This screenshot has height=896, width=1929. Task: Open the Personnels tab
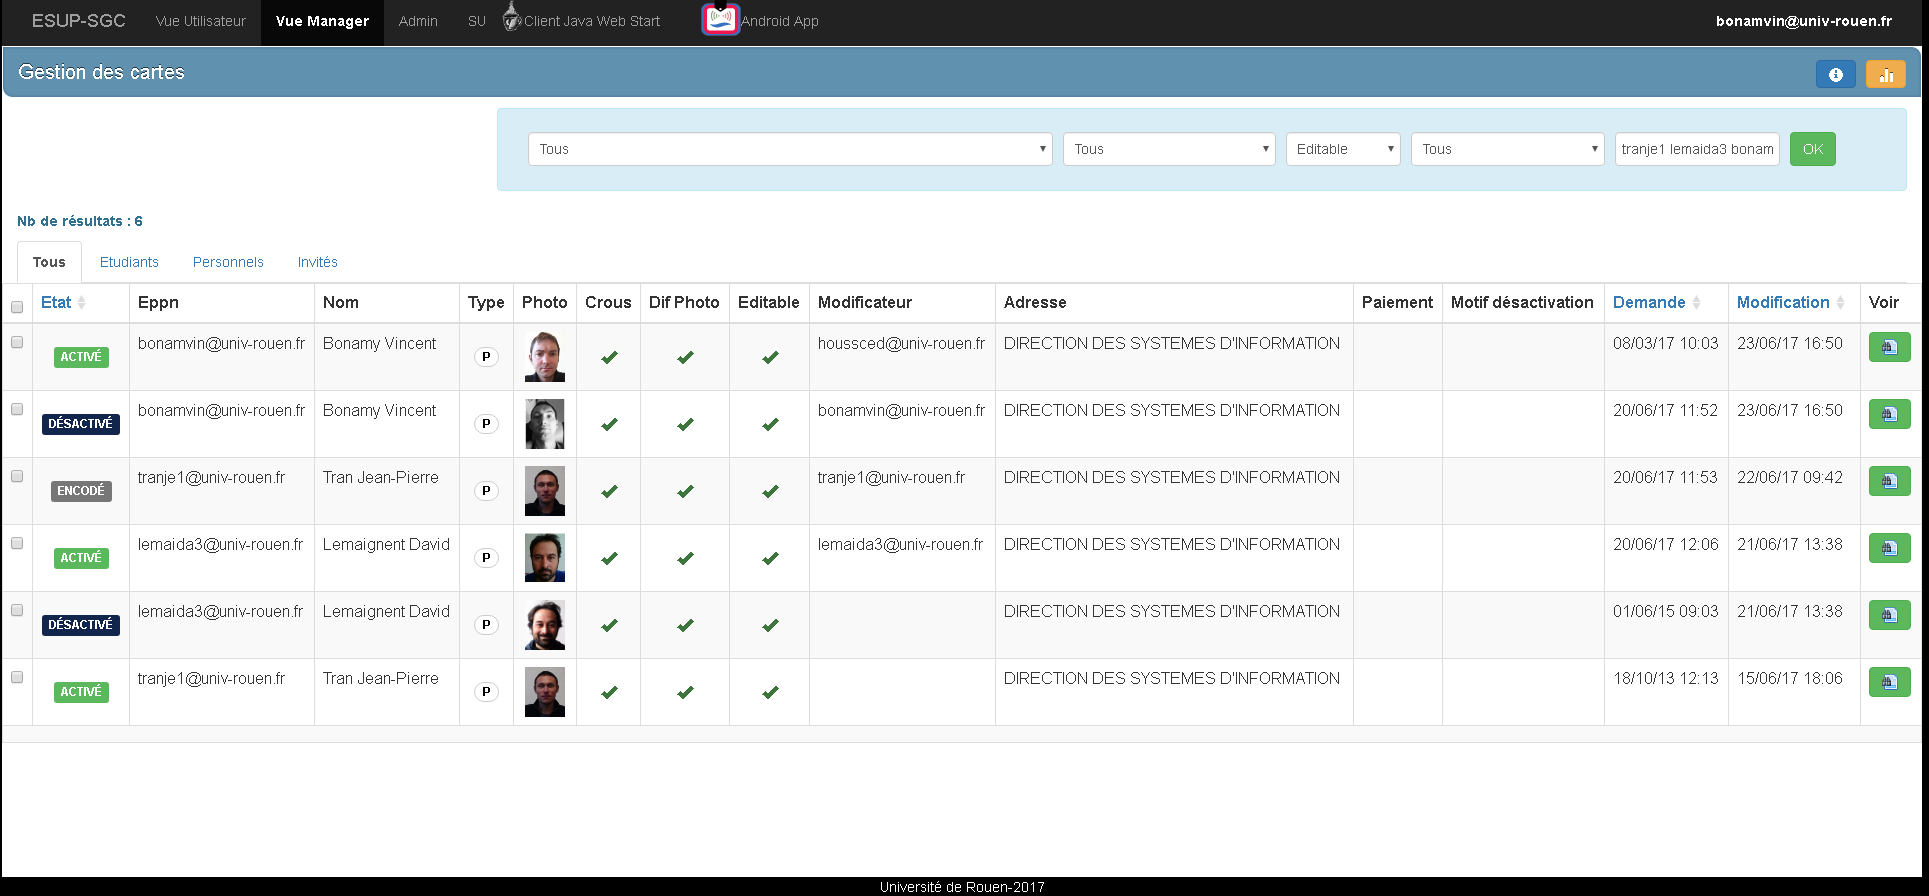click(228, 262)
